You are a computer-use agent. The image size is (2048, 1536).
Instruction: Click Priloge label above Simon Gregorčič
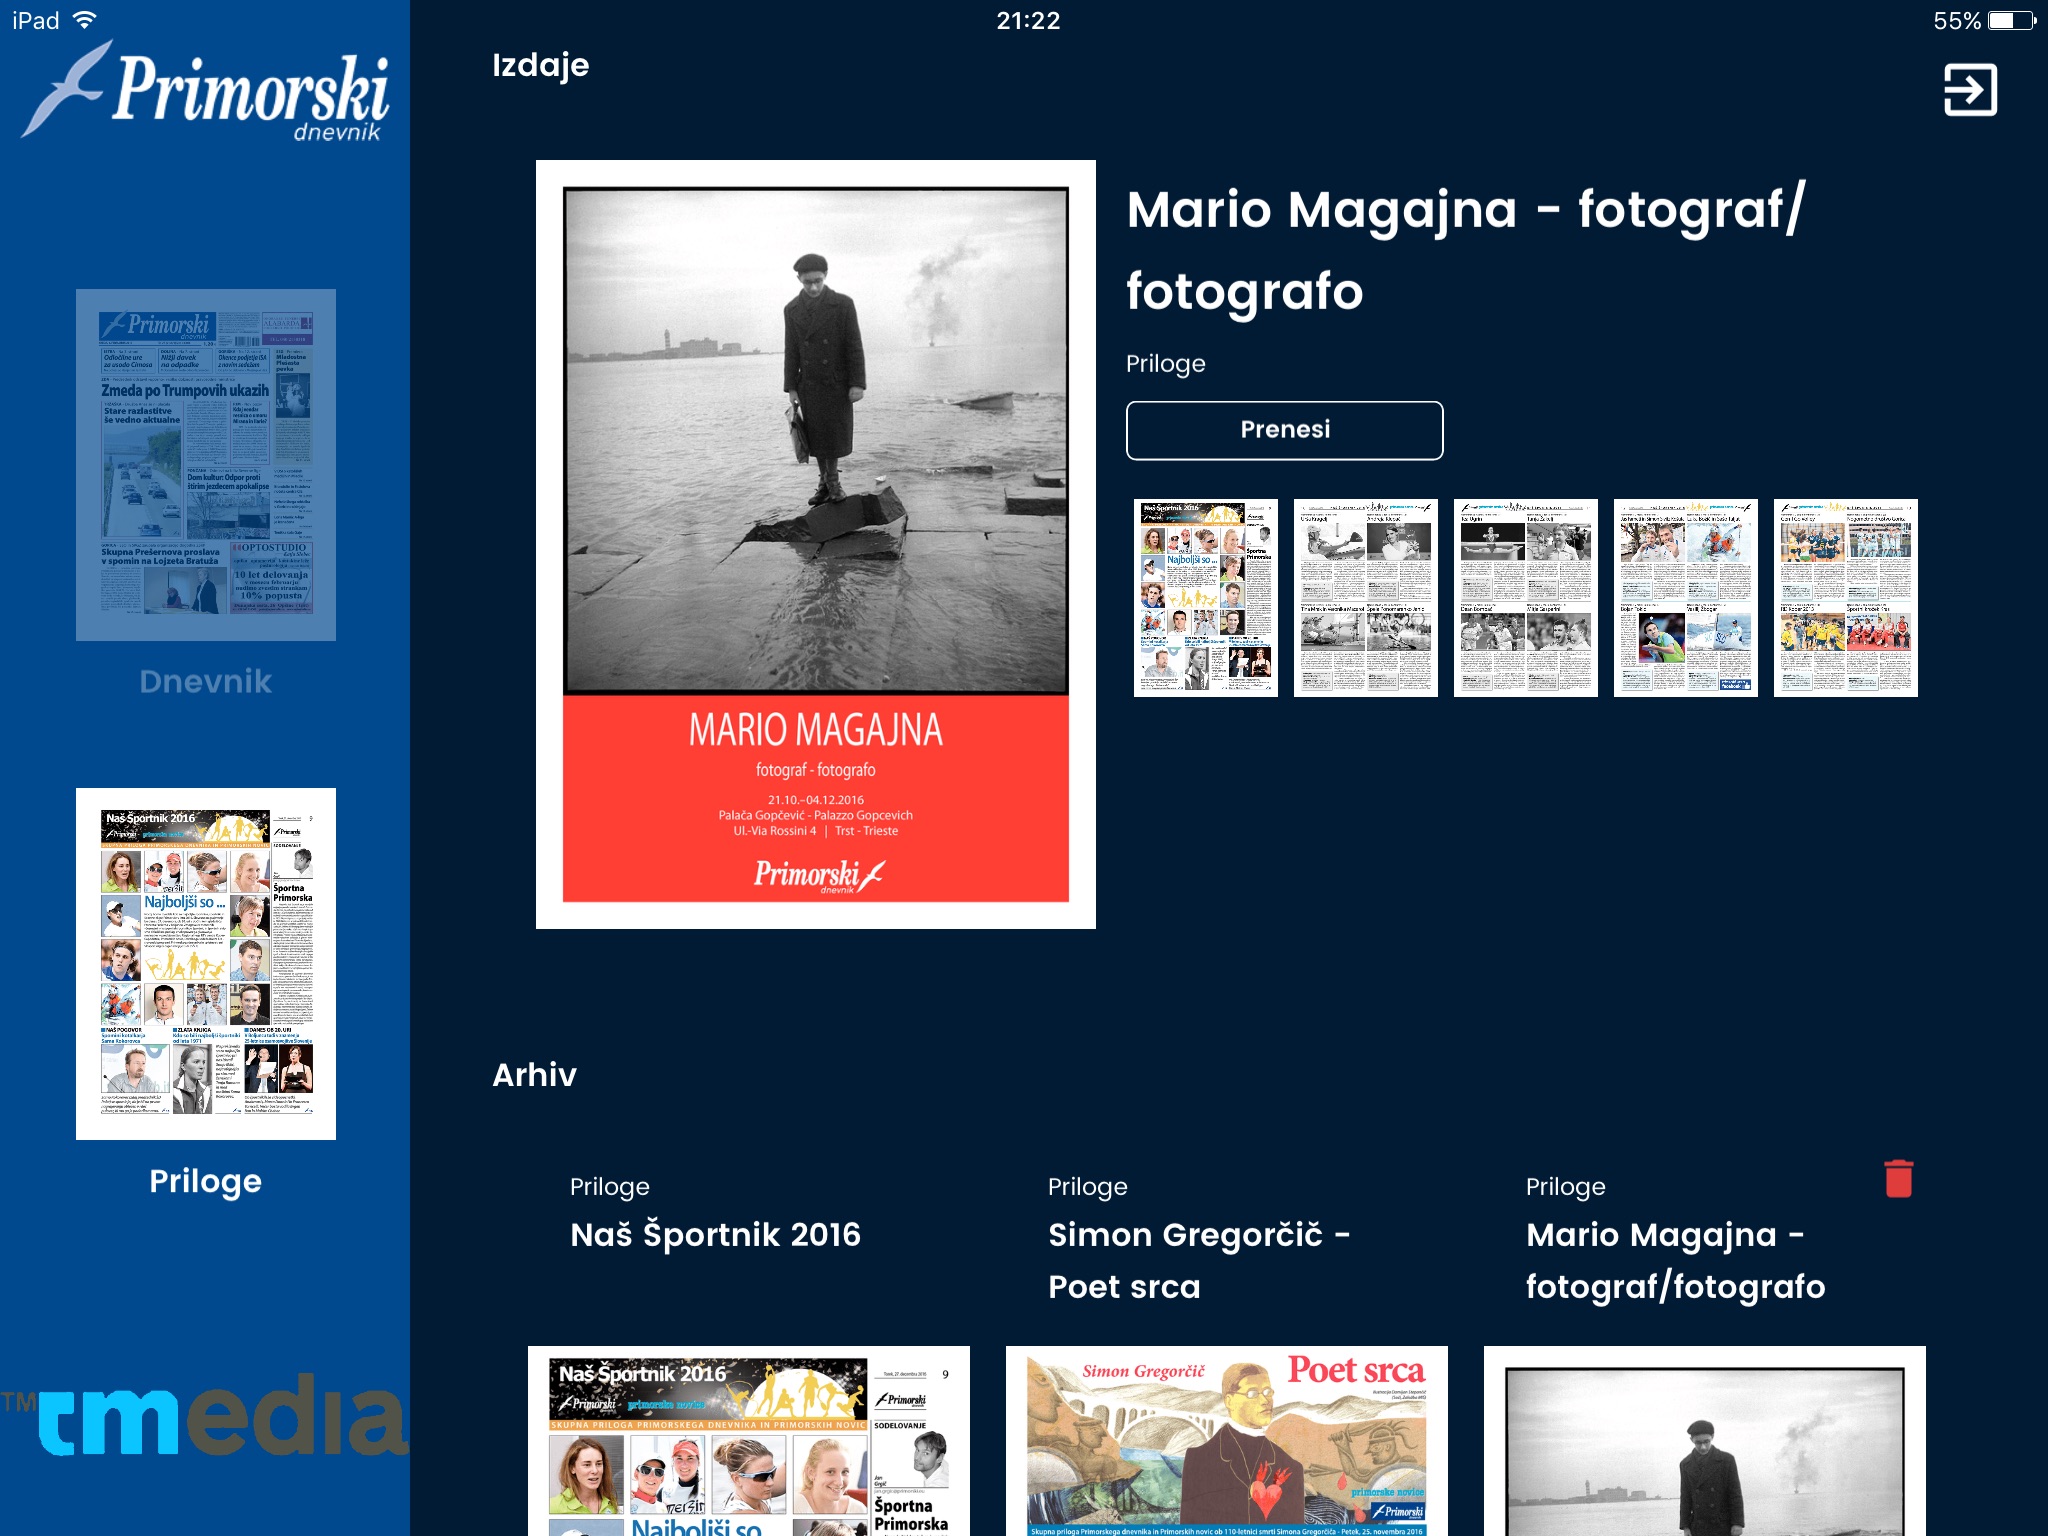click(x=1088, y=1187)
